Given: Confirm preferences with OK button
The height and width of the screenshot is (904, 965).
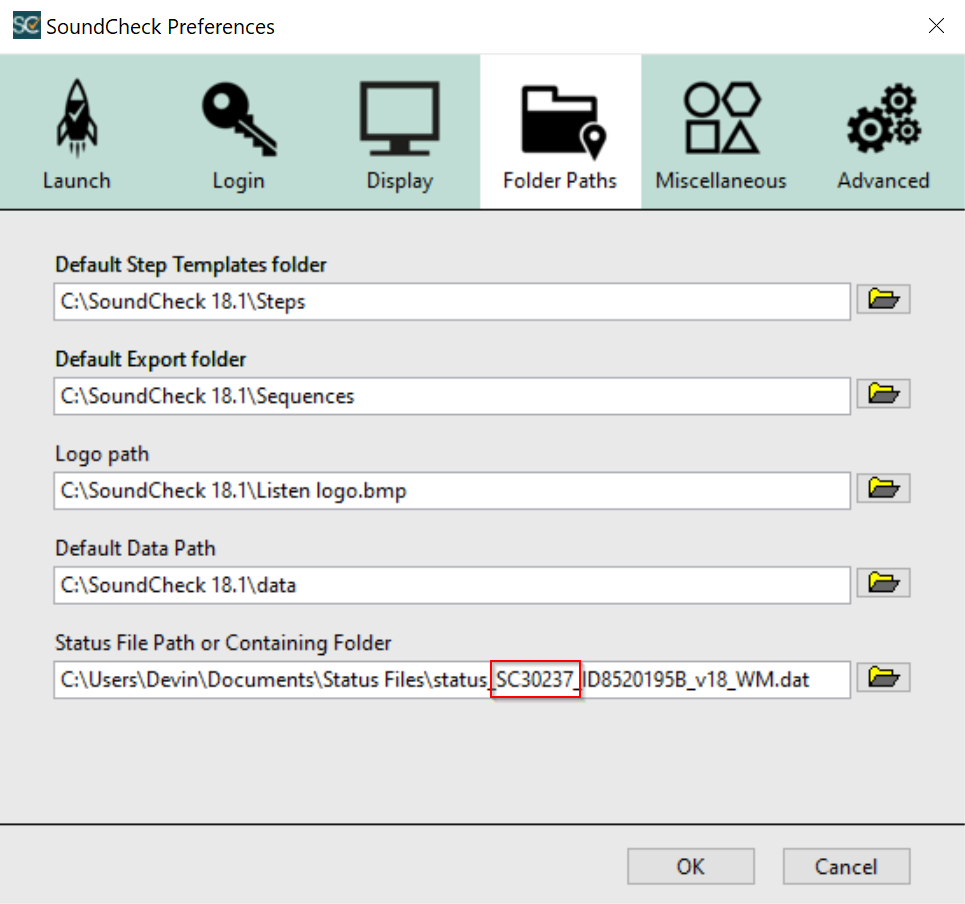Looking at the screenshot, I should tap(691, 866).
